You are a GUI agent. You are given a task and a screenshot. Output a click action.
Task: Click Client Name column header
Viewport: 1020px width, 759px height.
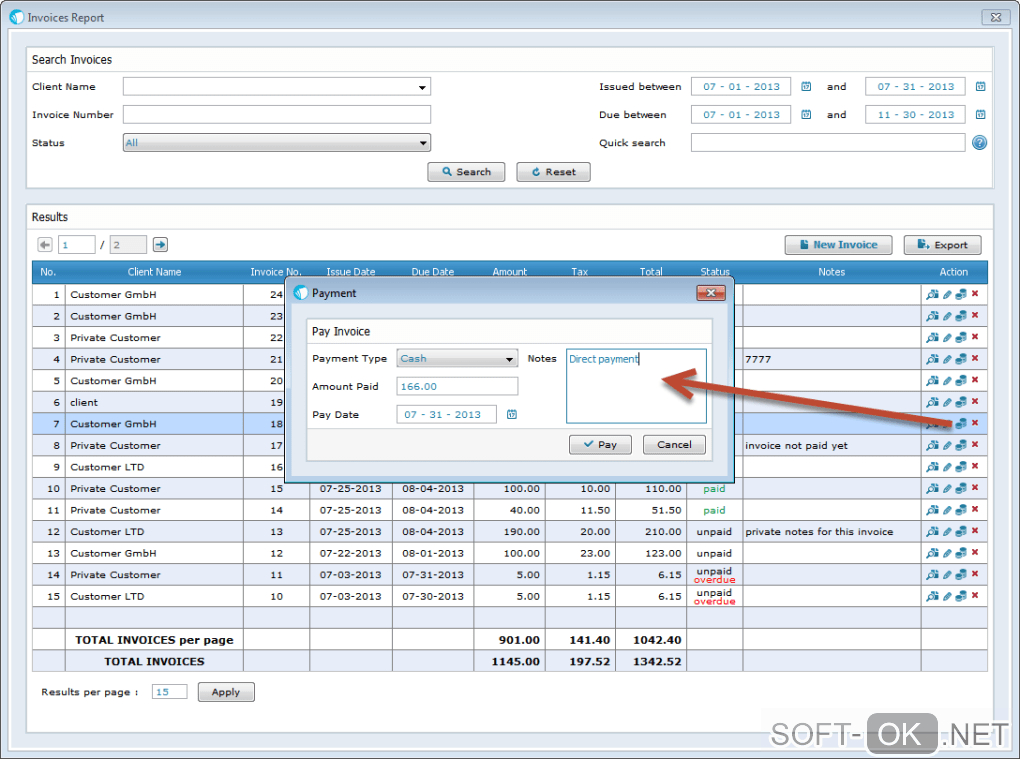(154, 272)
